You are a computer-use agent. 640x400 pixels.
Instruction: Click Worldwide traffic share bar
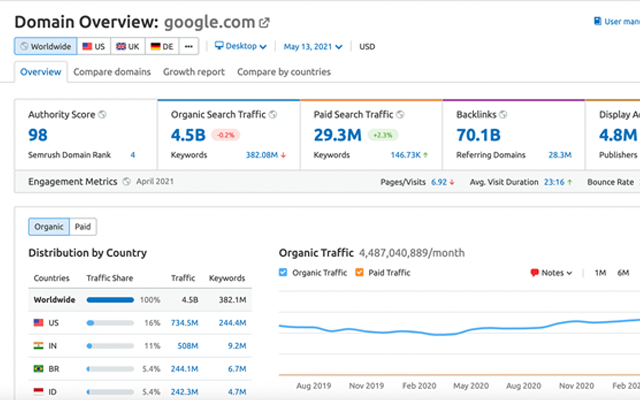click(x=110, y=300)
